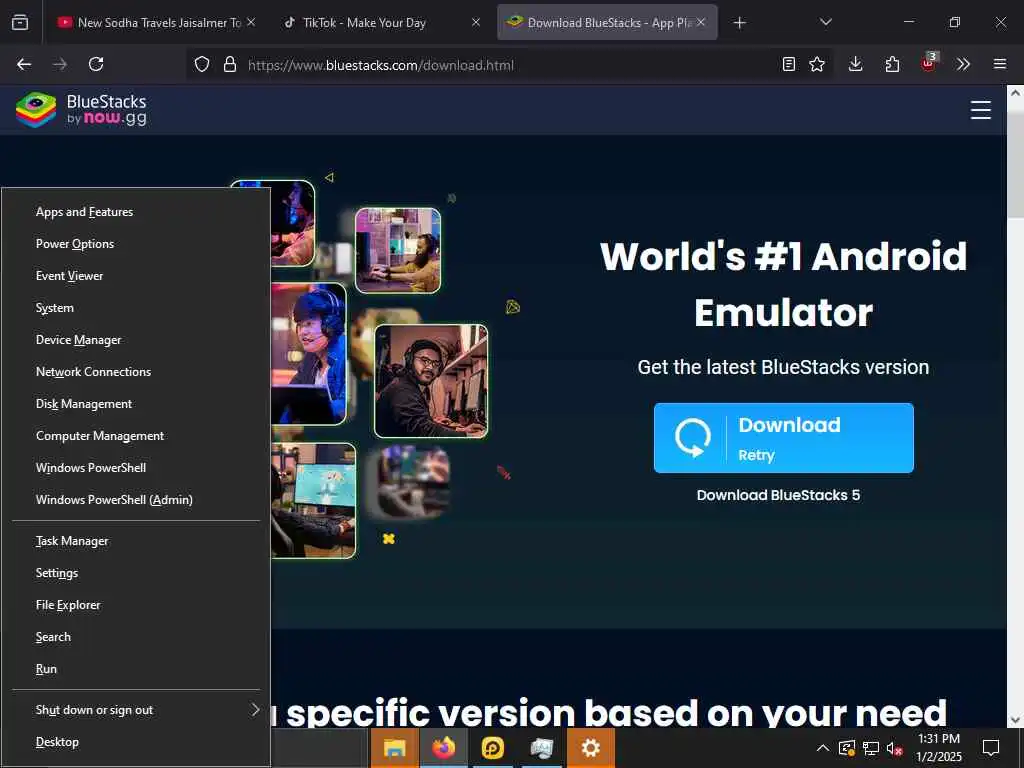Go back to the previous page
The width and height of the screenshot is (1024, 768).
pyautogui.click(x=24, y=64)
